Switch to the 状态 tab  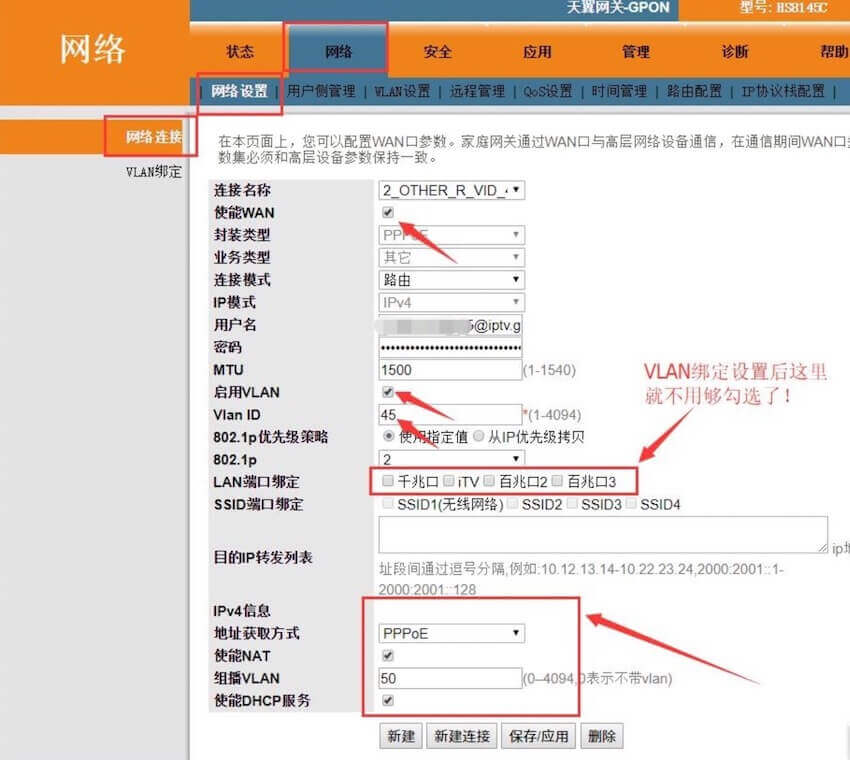point(241,52)
